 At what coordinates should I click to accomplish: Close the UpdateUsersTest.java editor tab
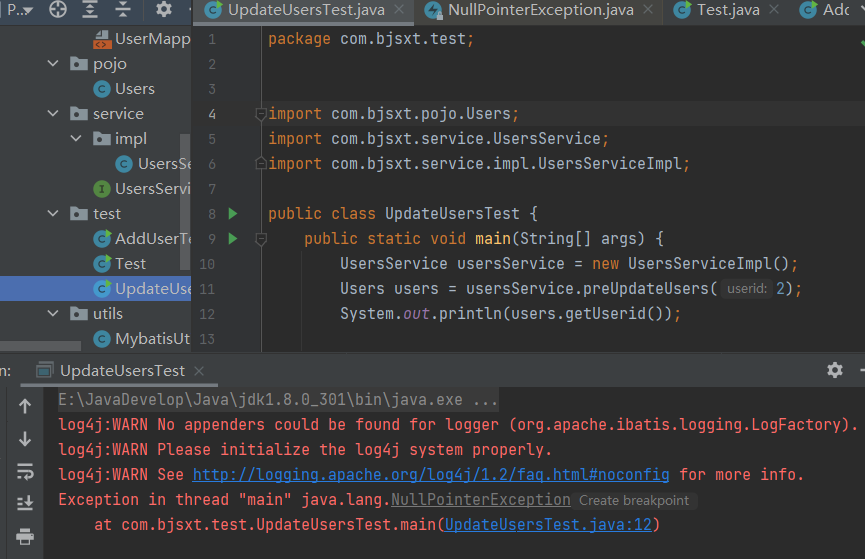[x=399, y=10]
